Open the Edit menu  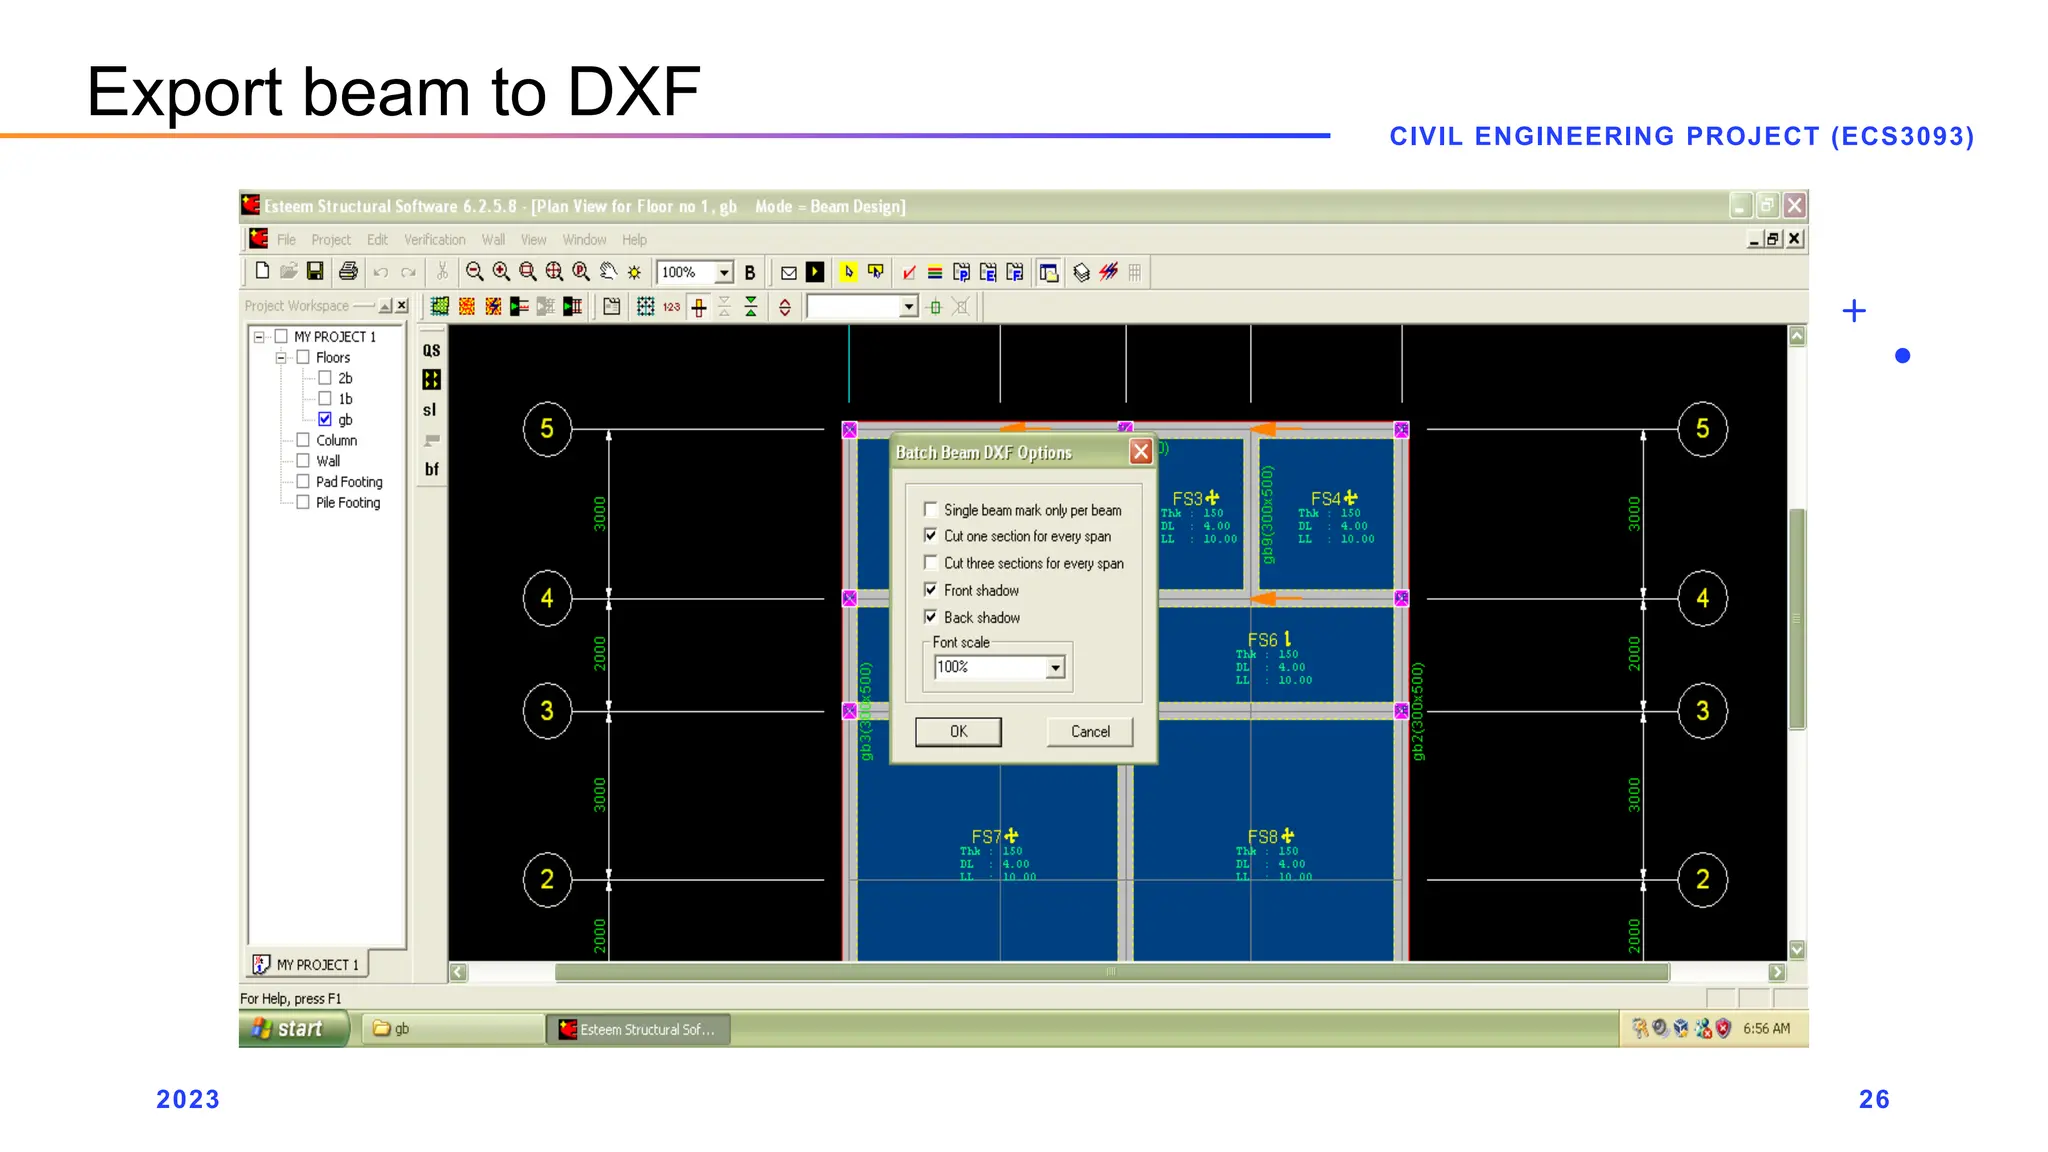377,239
